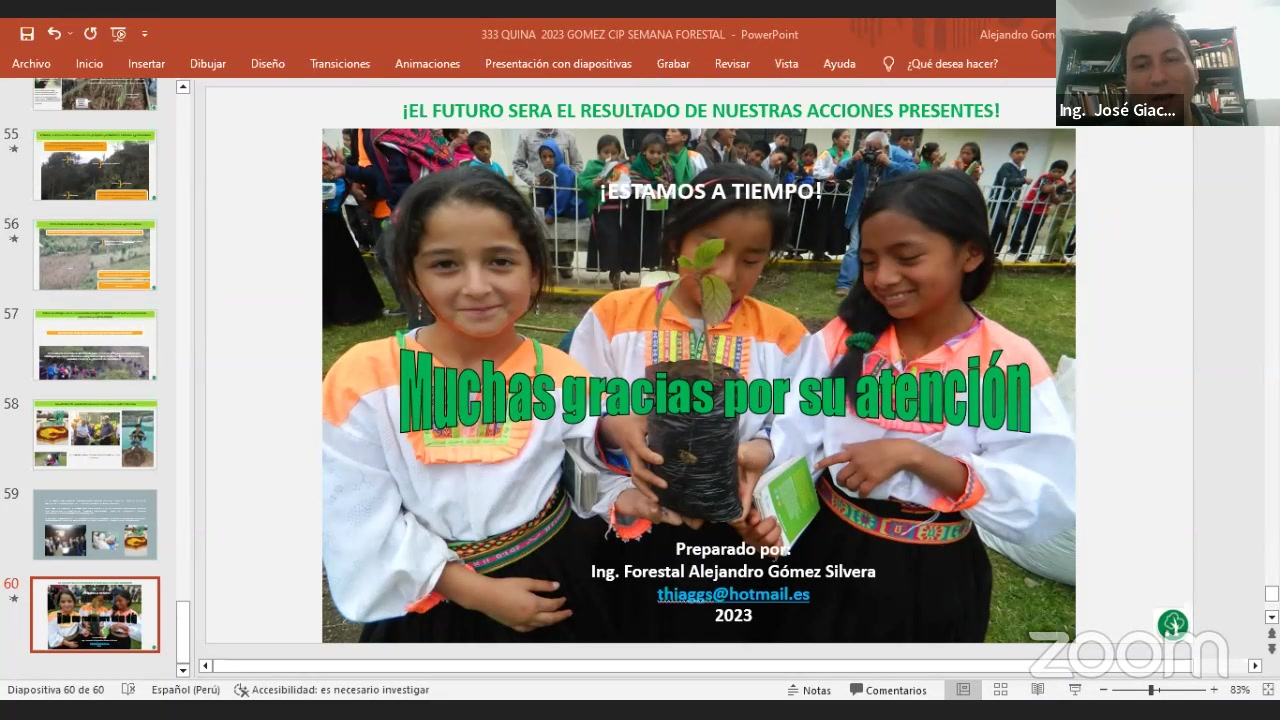Click the ¿Qué desea hacer? search box
1280x720 pixels.
[x=952, y=64]
